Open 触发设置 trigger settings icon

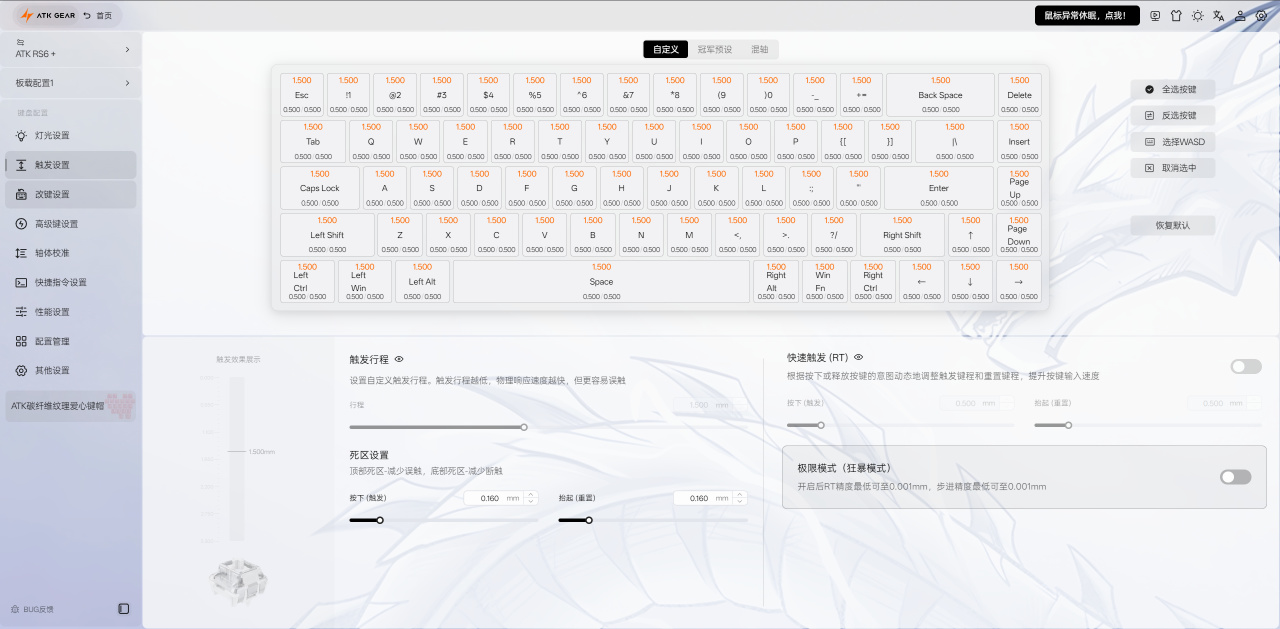(x=21, y=165)
